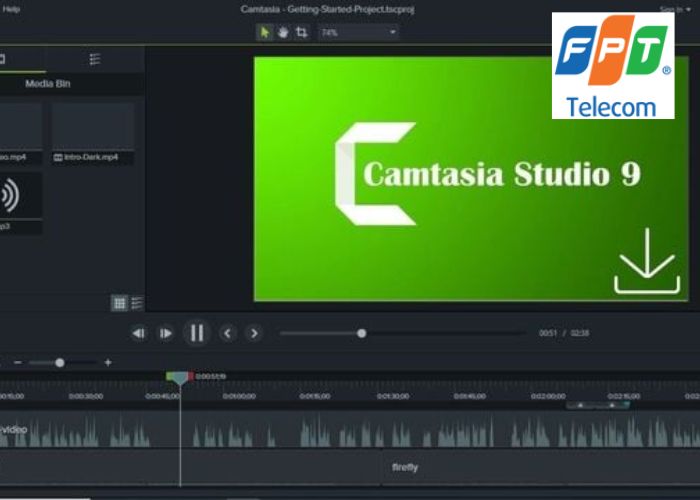Click the timeline zoom slider handle

point(60,363)
